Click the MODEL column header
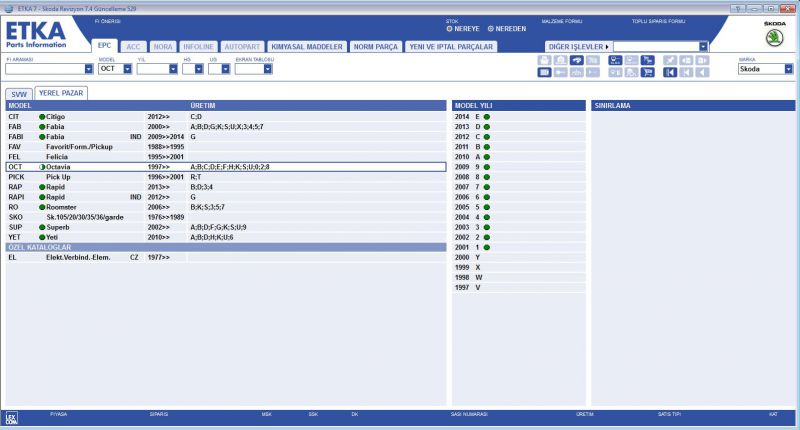 click(x=20, y=106)
